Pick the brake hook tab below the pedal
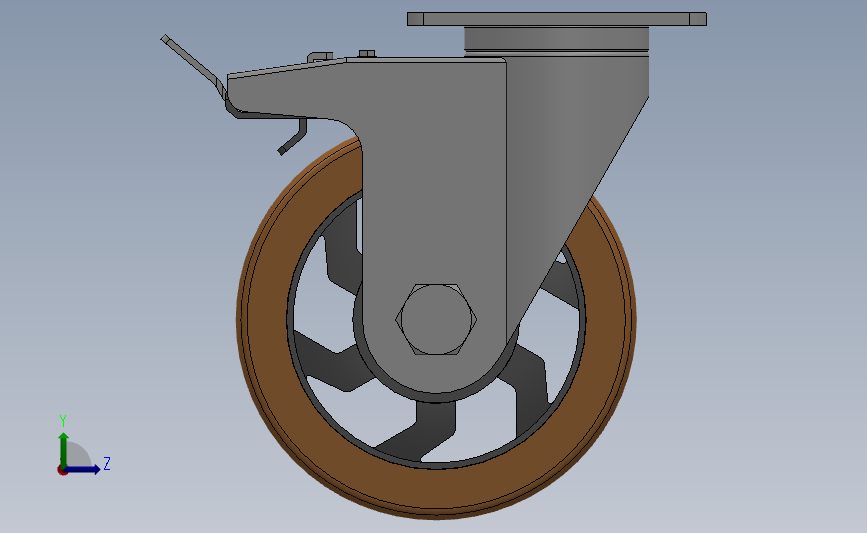The image size is (867, 533). [x=293, y=137]
